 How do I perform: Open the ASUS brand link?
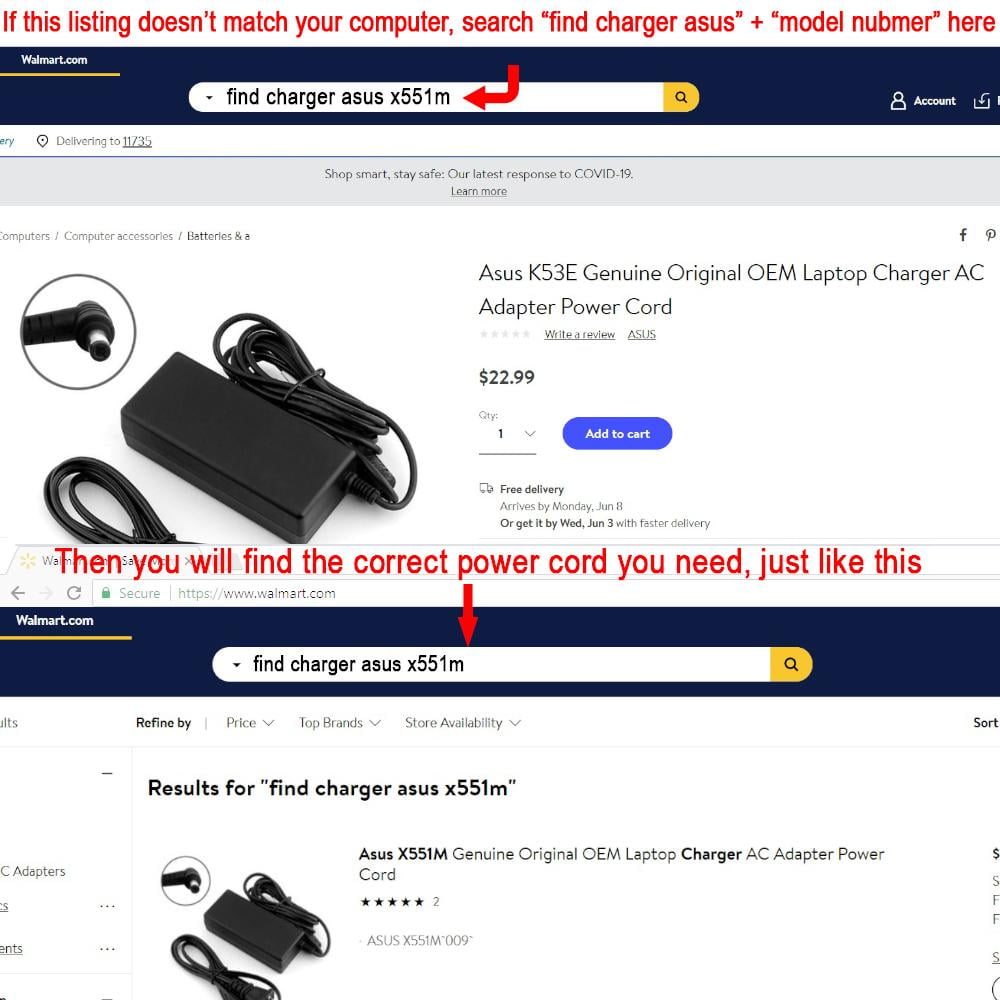[642, 334]
